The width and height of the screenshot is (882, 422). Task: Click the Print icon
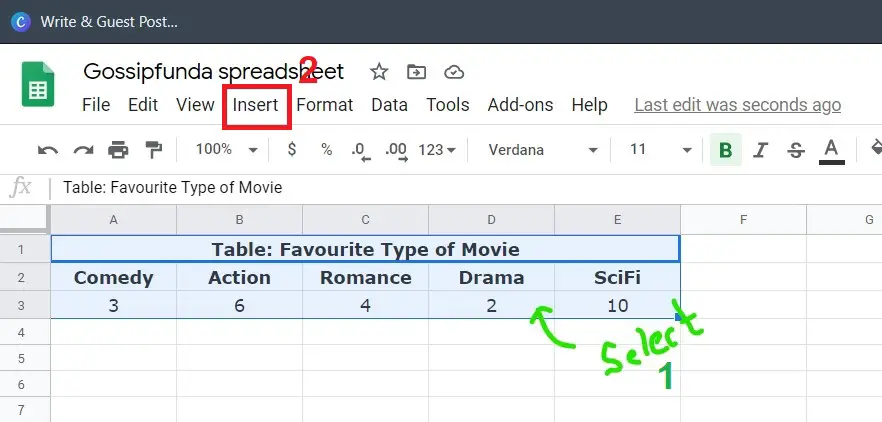(x=118, y=150)
